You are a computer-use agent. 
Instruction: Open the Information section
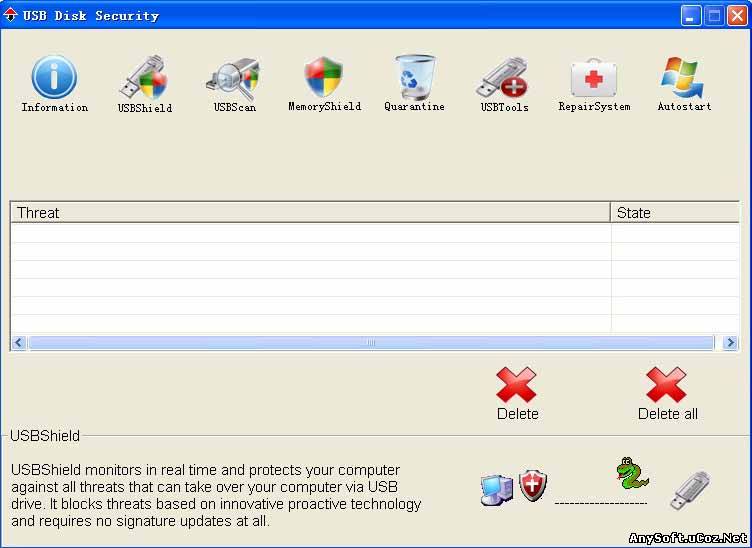click(54, 83)
